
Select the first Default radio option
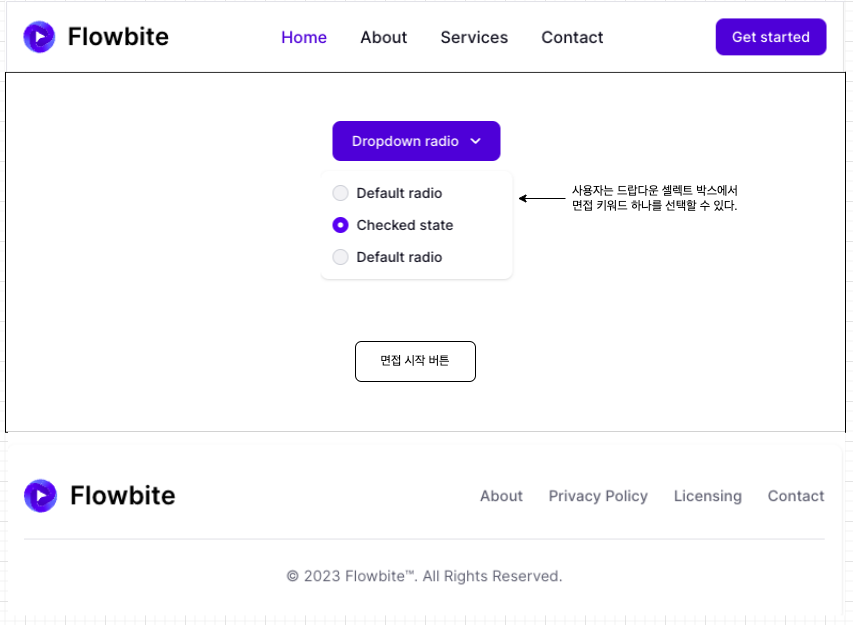tap(341, 193)
